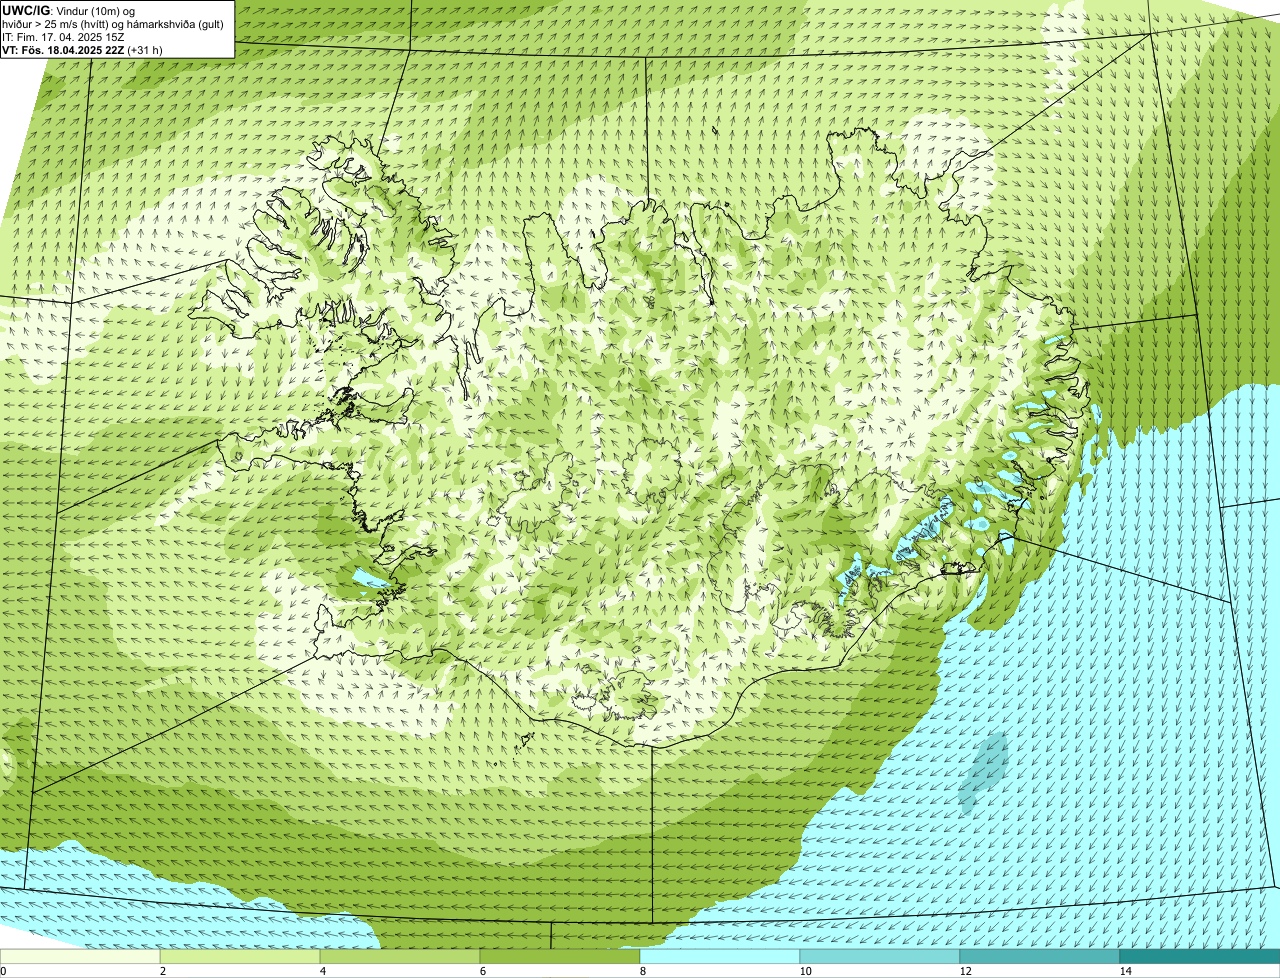Click the legend value label '4'
The image size is (1280, 978).
pyautogui.click(x=322, y=971)
